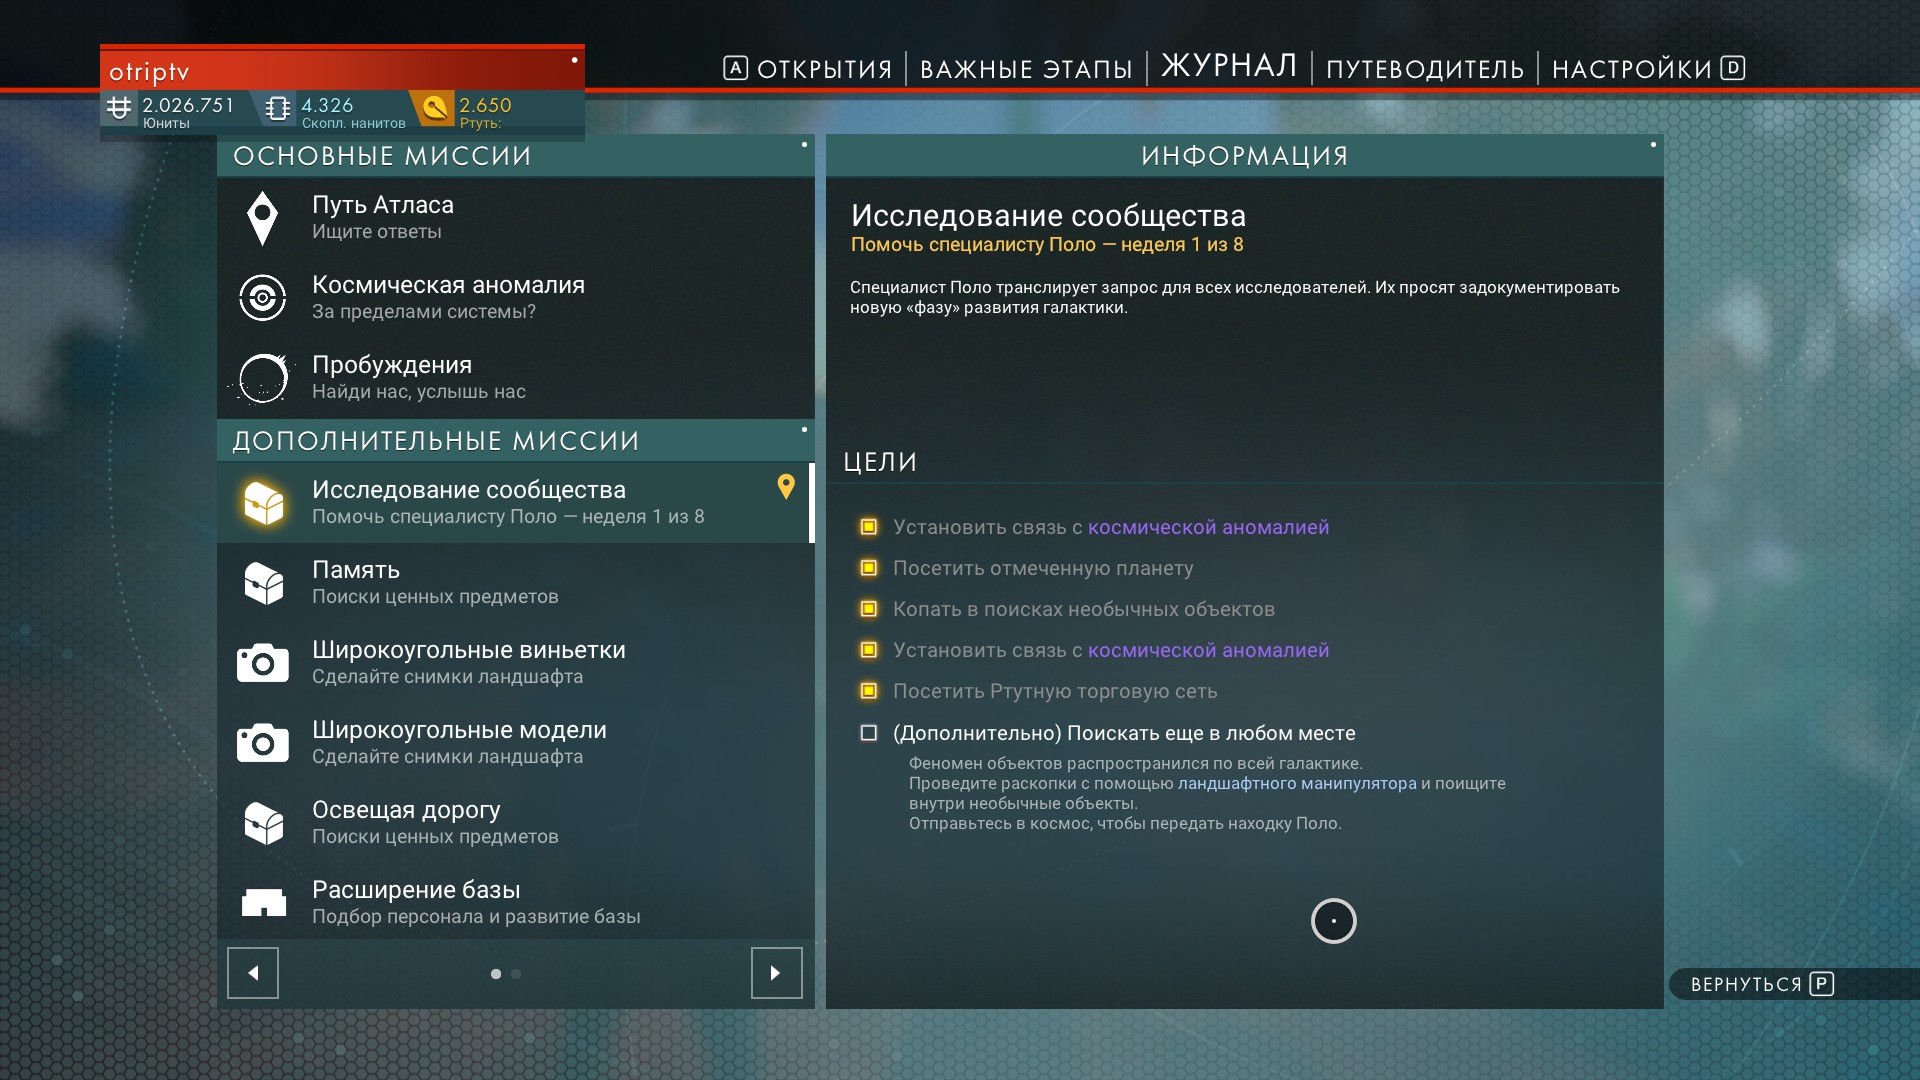The height and width of the screenshot is (1080, 1920).
Task: Click the Освещая дорогу crate icon
Action: point(264,823)
